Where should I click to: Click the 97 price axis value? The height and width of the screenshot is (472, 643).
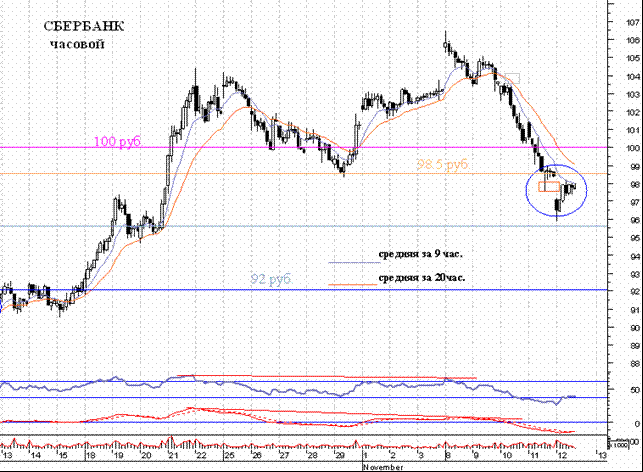click(x=635, y=202)
